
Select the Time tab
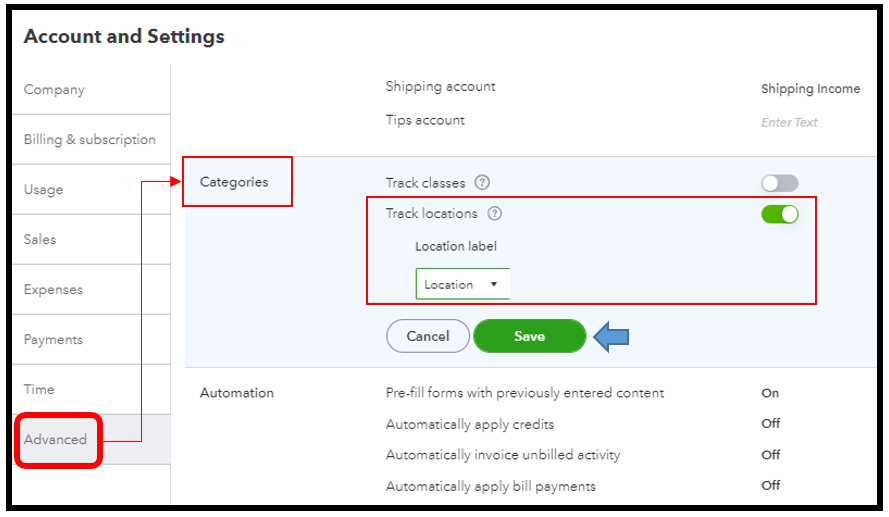(39, 390)
